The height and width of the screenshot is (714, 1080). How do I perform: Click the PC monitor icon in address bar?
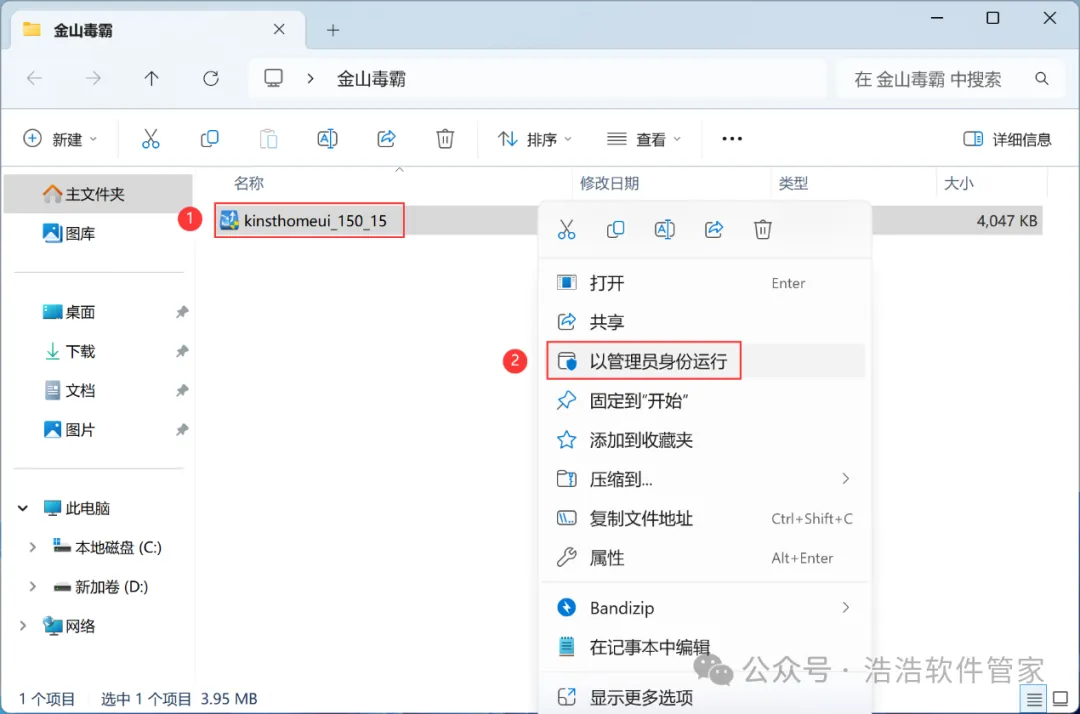(273, 78)
